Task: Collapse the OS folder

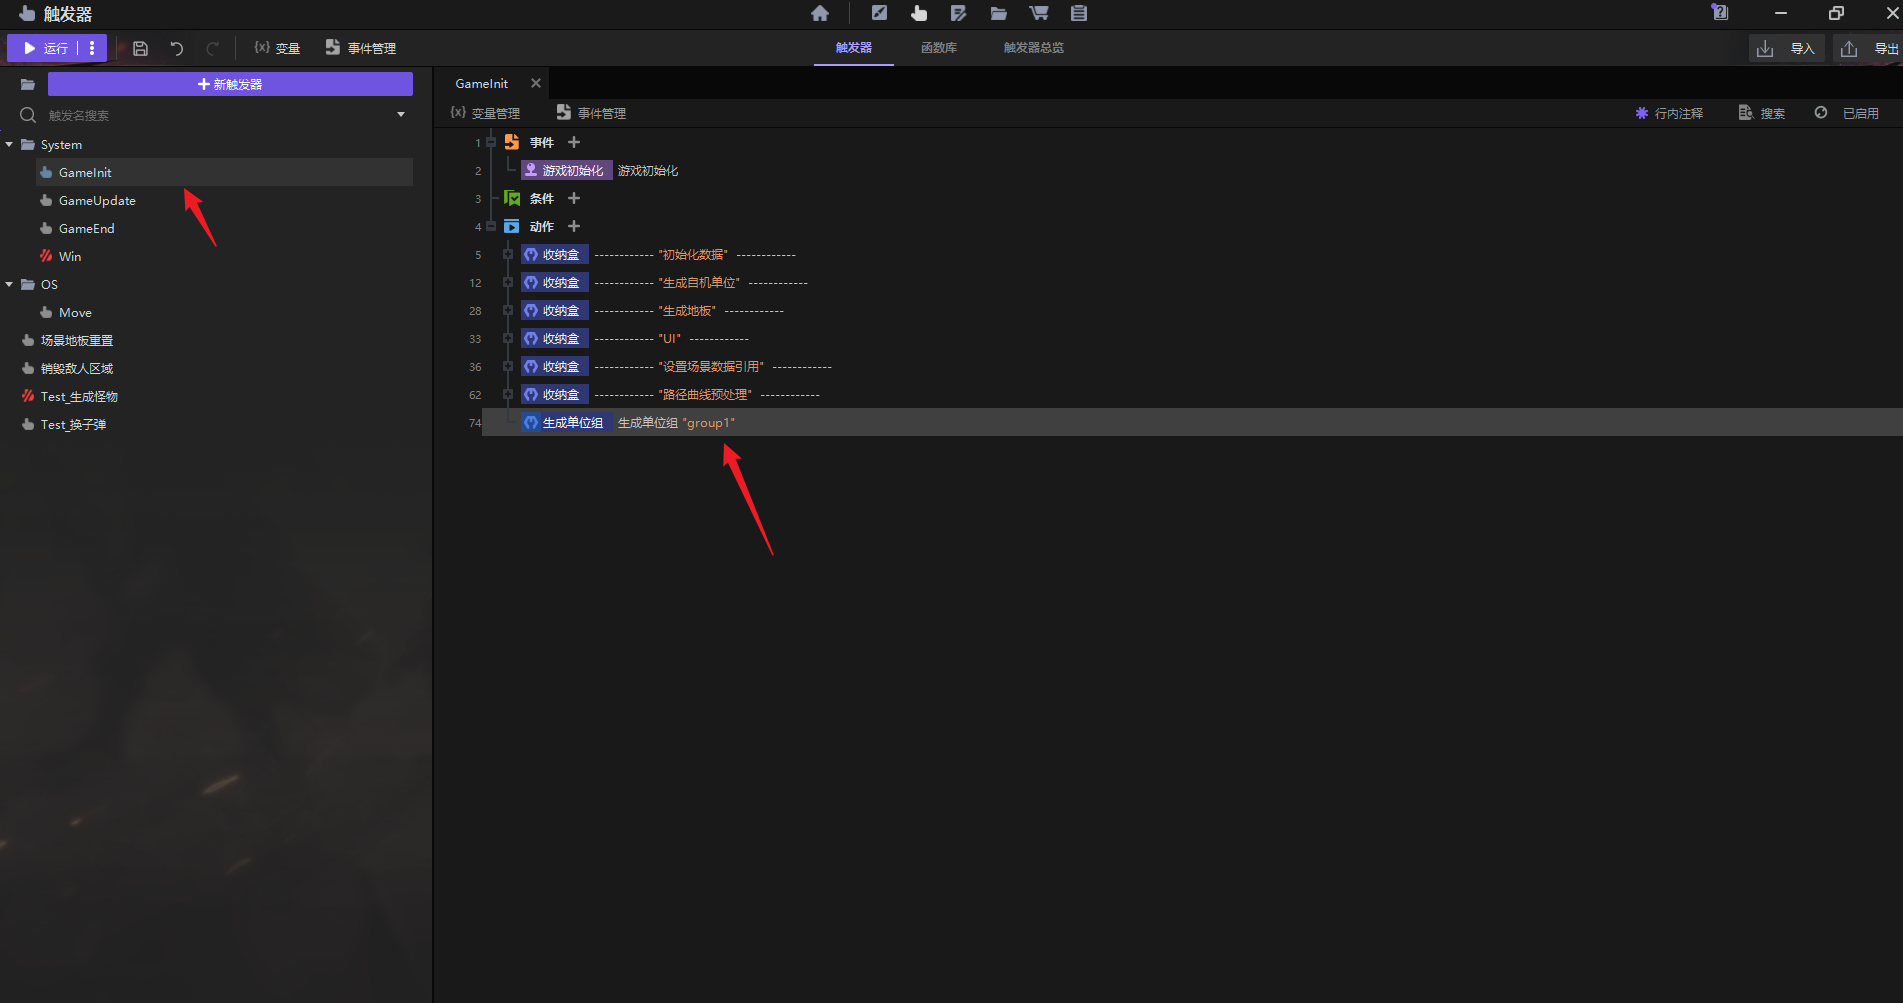Action: coord(9,284)
